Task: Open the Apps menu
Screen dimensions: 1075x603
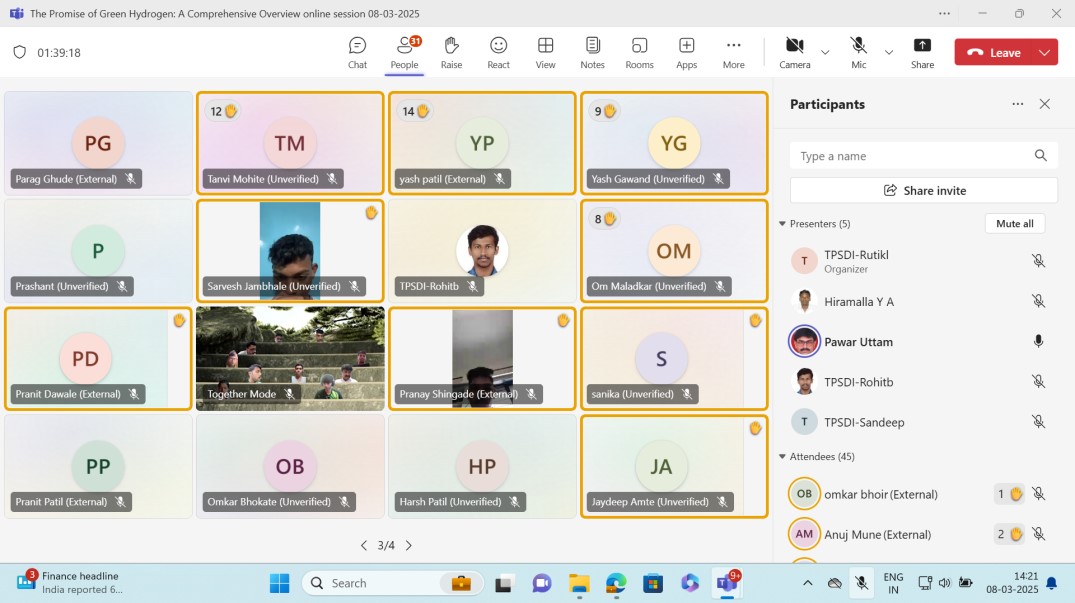Action: [x=686, y=52]
